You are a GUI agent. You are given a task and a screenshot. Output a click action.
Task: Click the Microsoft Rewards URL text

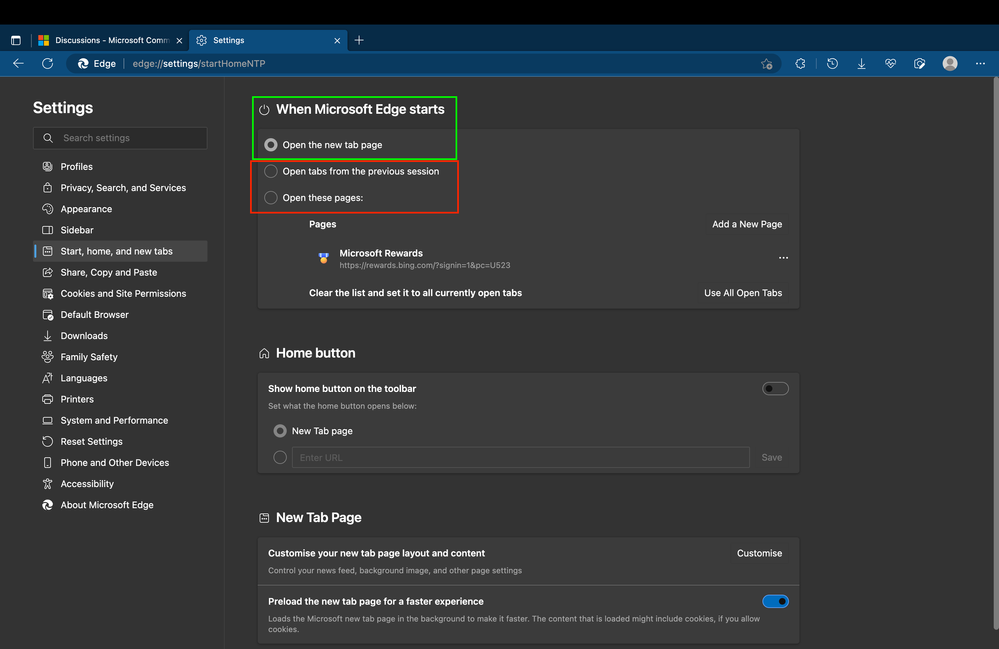[x=424, y=266]
